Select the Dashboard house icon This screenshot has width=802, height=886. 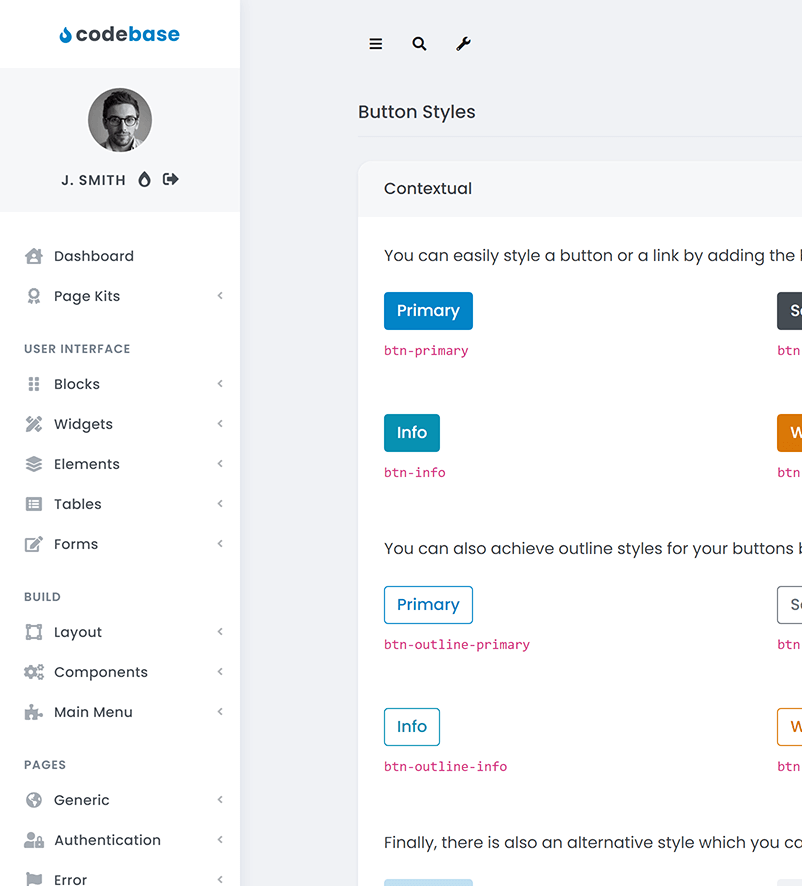coord(33,256)
